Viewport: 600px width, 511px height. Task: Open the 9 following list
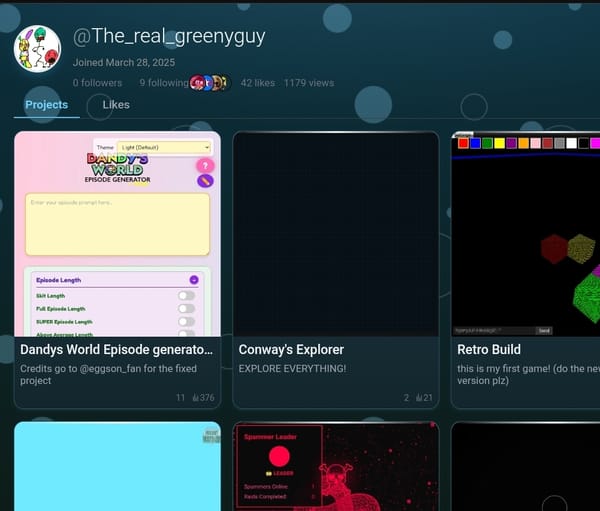pyautogui.click(x=164, y=83)
